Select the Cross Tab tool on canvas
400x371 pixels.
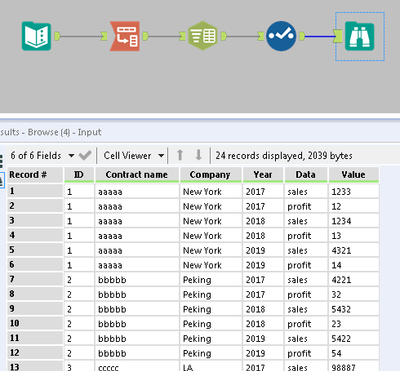click(203, 36)
